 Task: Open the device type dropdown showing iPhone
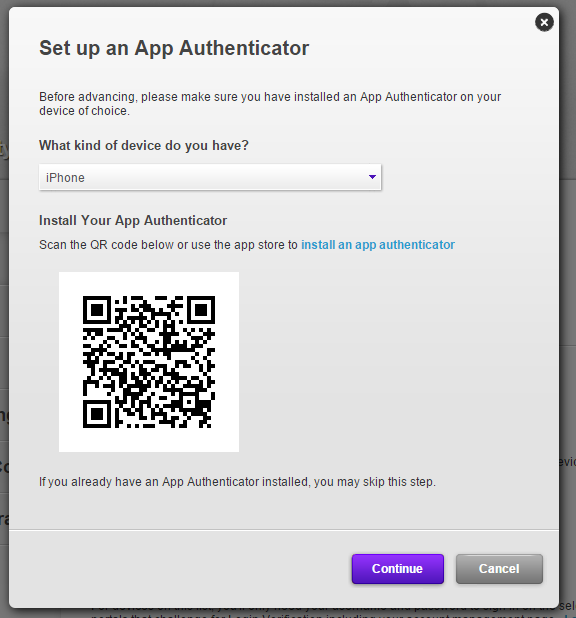(210, 177)
